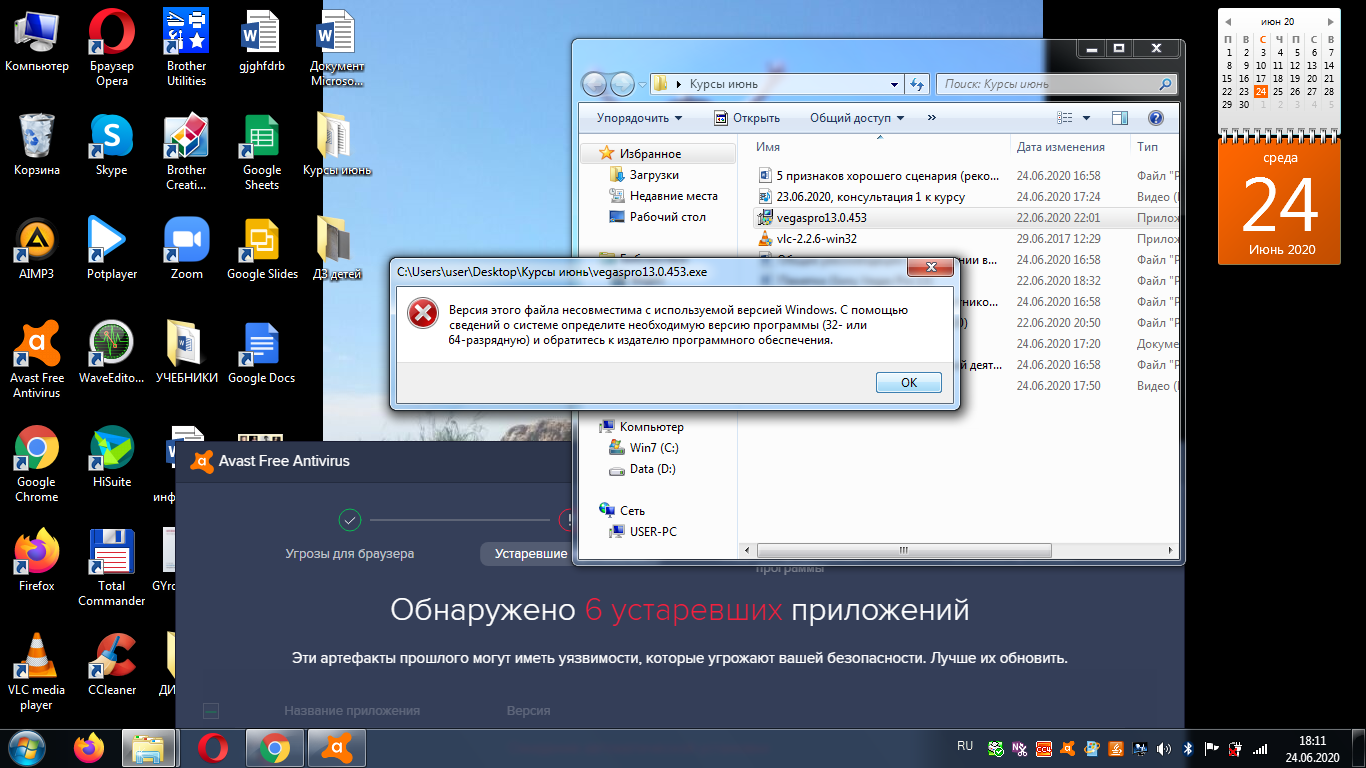This screenshot has width=1366, height=768.
Task: Launch CCleaner from the desktop
Action: 112,664
